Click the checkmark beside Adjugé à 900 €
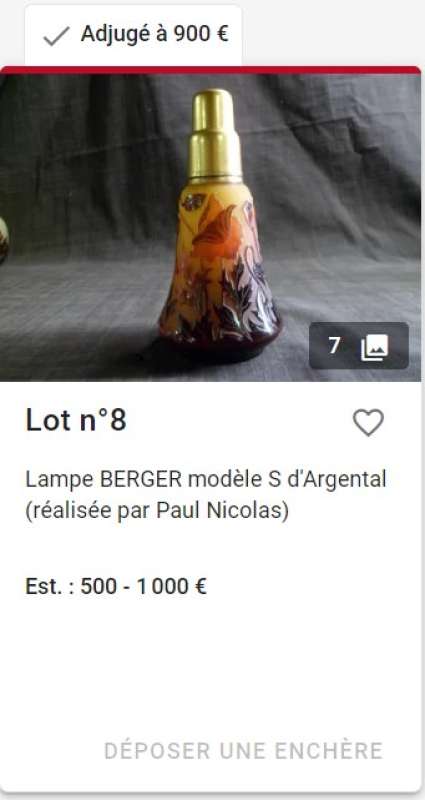Viewport: 425px width, 800px height. pyautogui.click(x=56, y=36)
